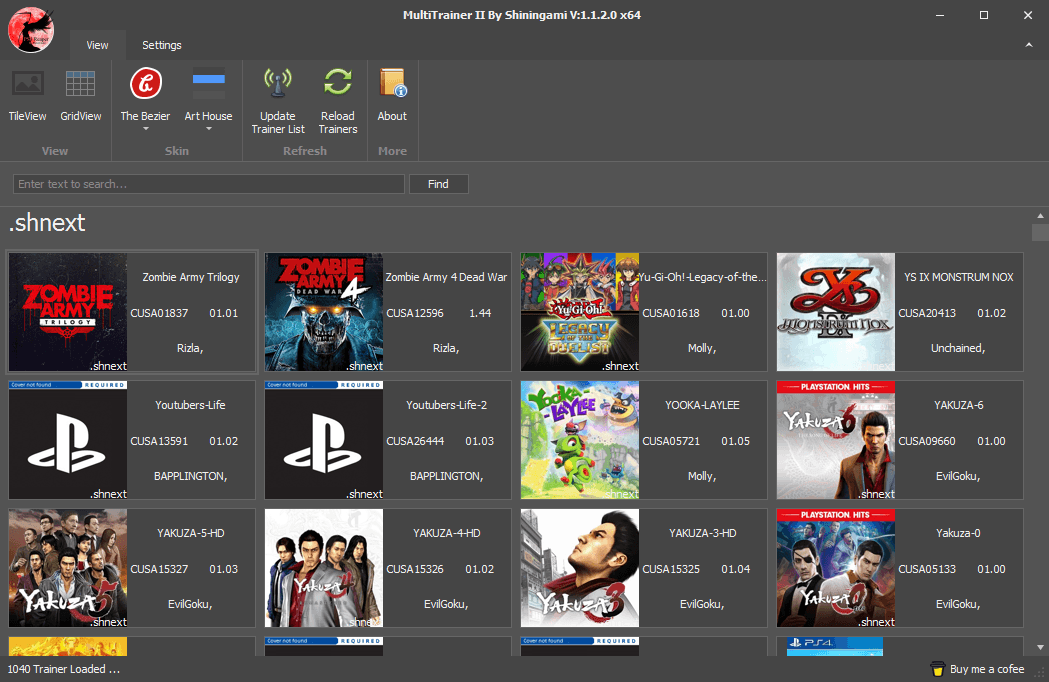Select Yakuza 0 cover art
Image resolution: width=1049 pixels, height=682 pixels.
tap(836, 568)
